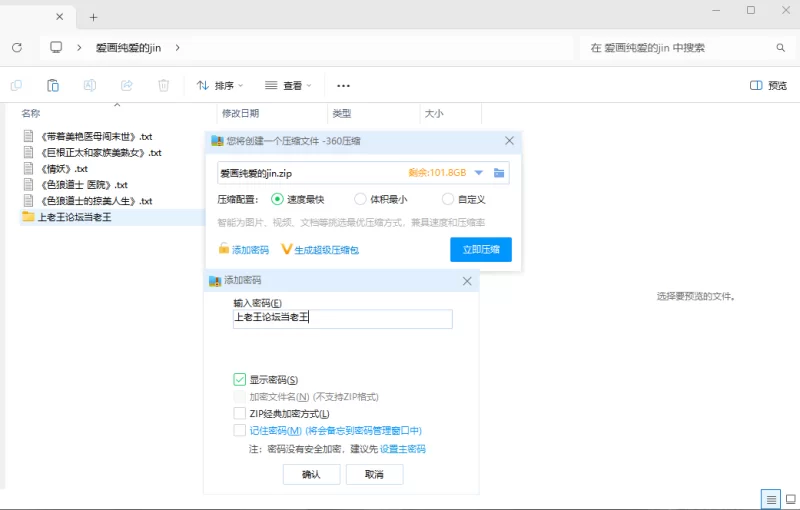Open the archive path dropdown arrow
The width and height of the screenshot is (800, 510).
click(479, 173)
